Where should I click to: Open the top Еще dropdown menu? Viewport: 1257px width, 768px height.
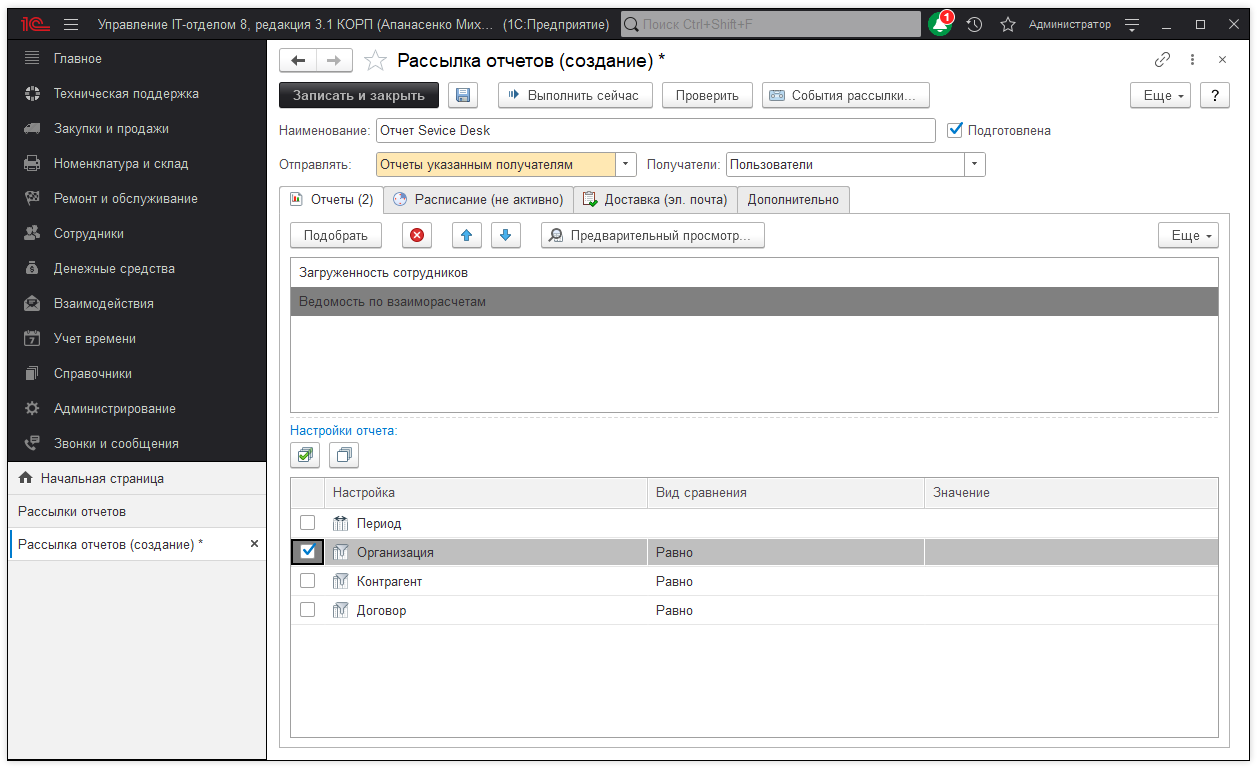1160,95
